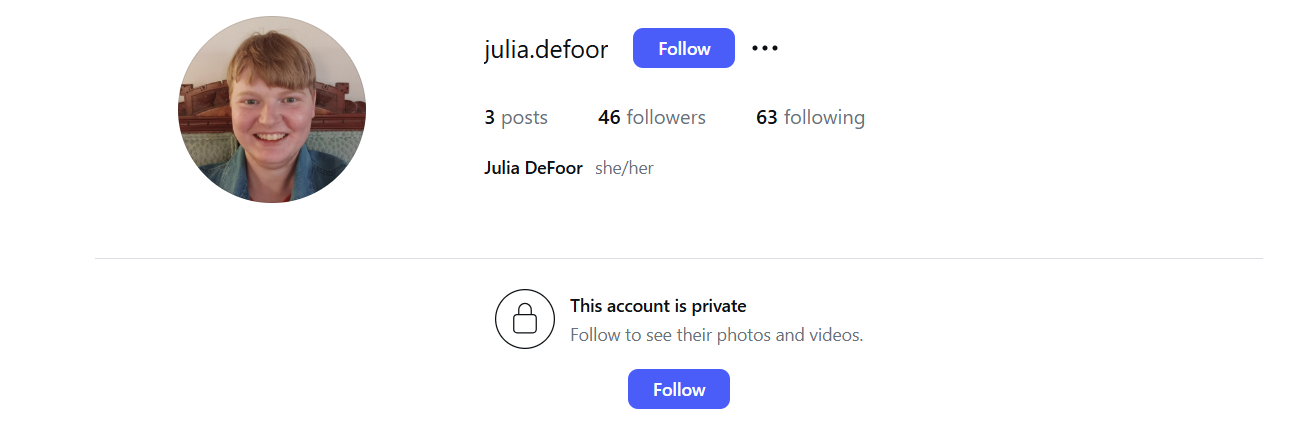Open the three-dot more options menu
Image resolution: width=1308 pixels, height=421 pixels.
coord(765,48)
